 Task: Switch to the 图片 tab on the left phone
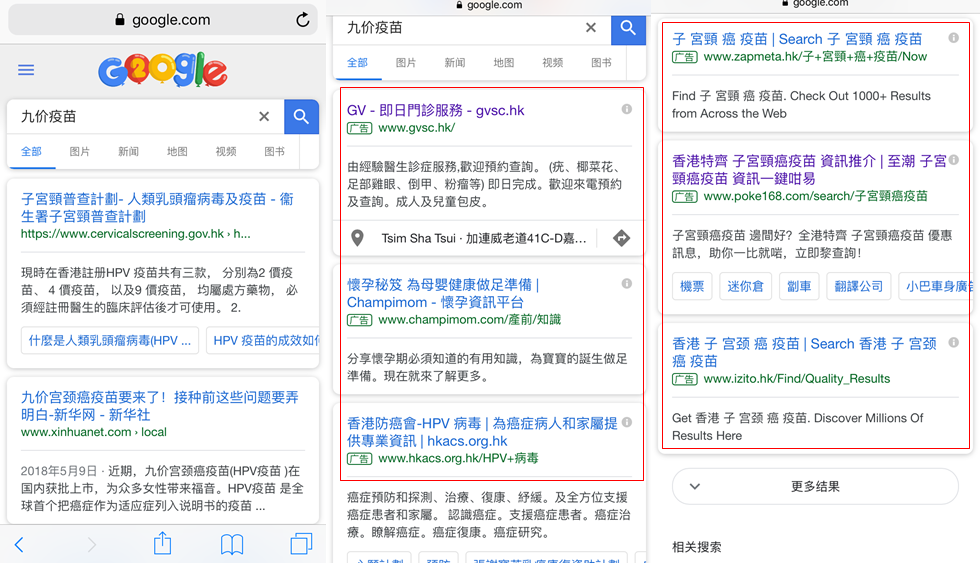coord(79,151)
